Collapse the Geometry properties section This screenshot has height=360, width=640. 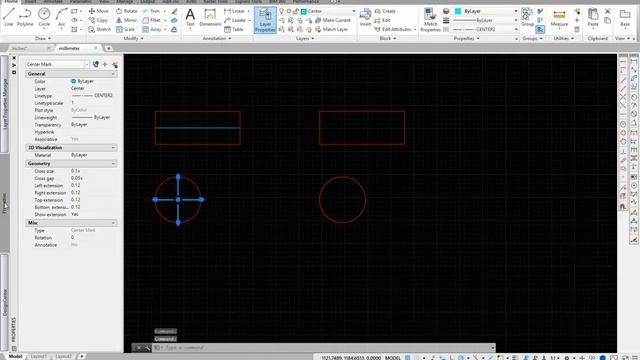tap(113, 164)
